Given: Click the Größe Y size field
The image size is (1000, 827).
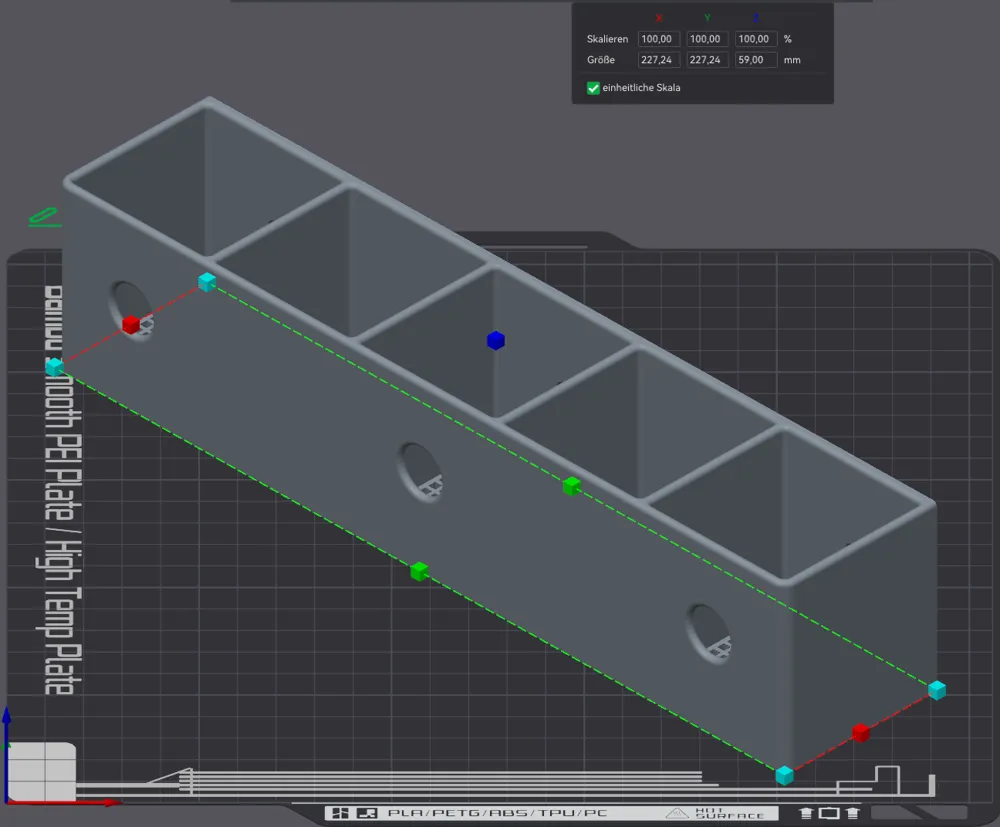Looking at the screenshot, I should click(707, 60).
